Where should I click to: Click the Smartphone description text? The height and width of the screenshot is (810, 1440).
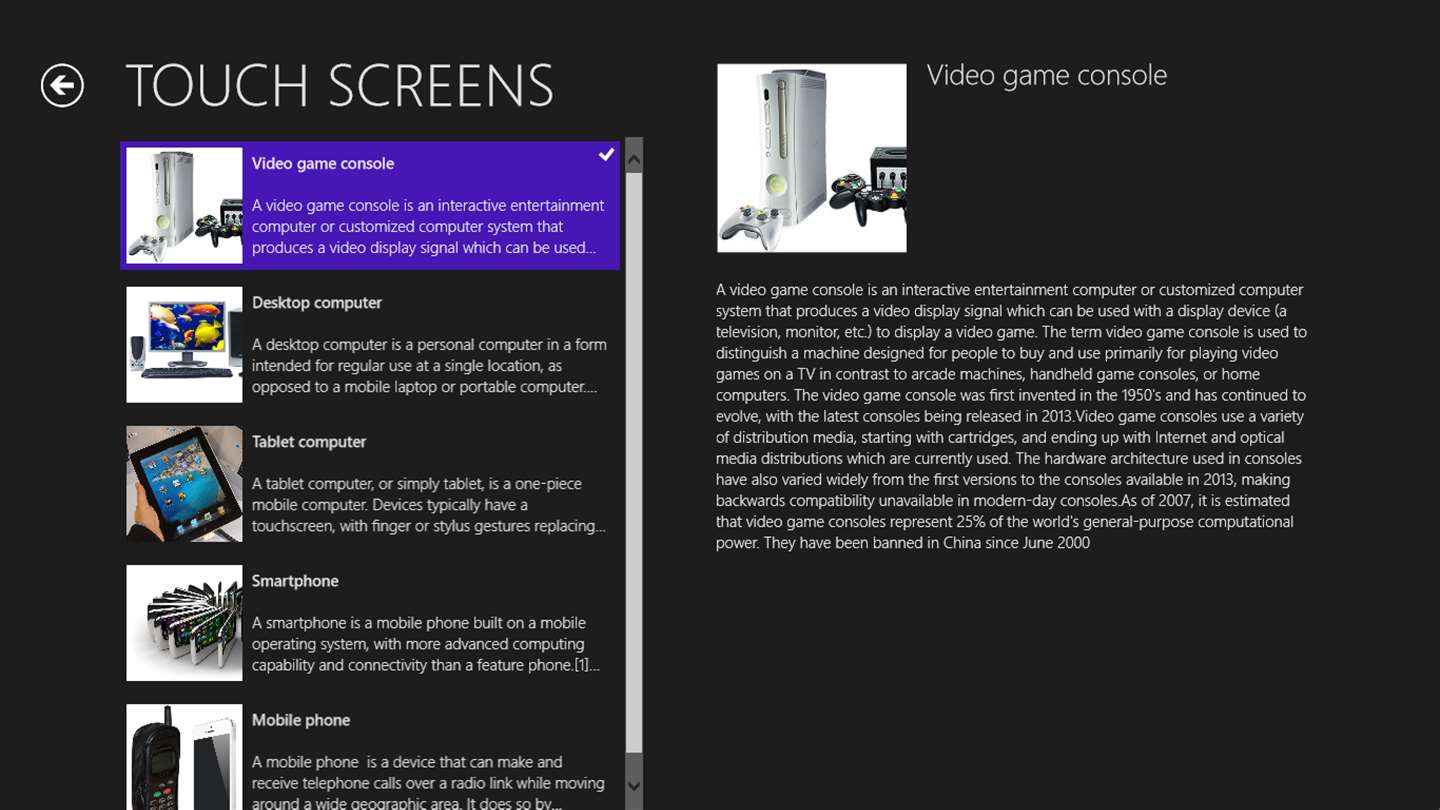coord(426,644)
